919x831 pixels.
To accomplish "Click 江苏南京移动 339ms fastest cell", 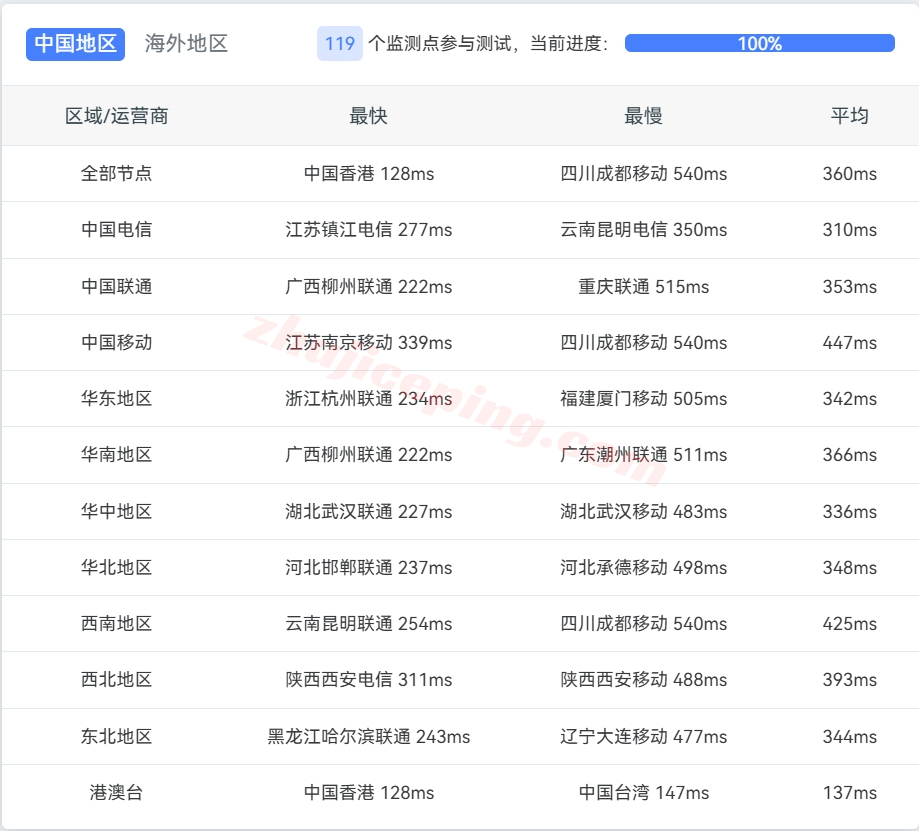I will coord(369,342).
